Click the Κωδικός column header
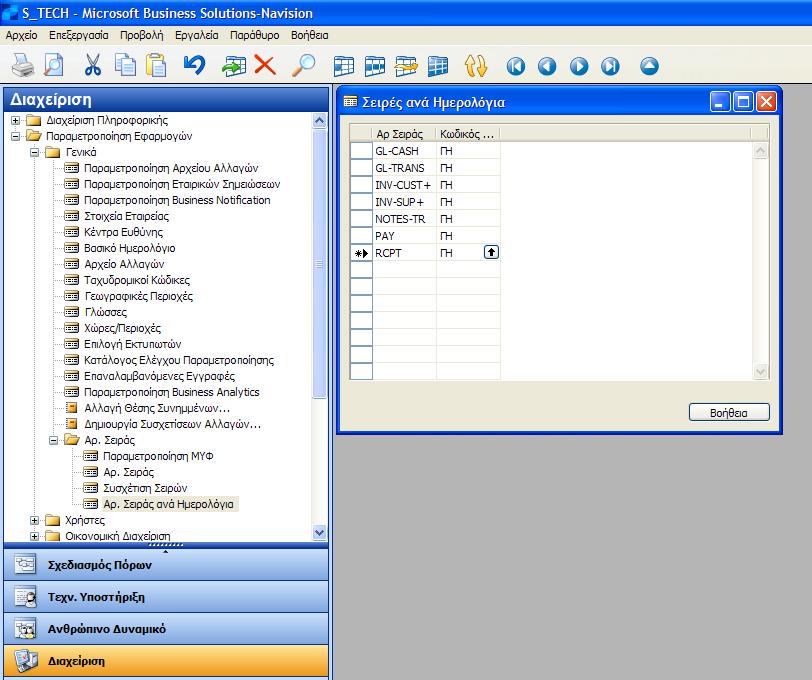812x680 pixels. tap(468, 134)
